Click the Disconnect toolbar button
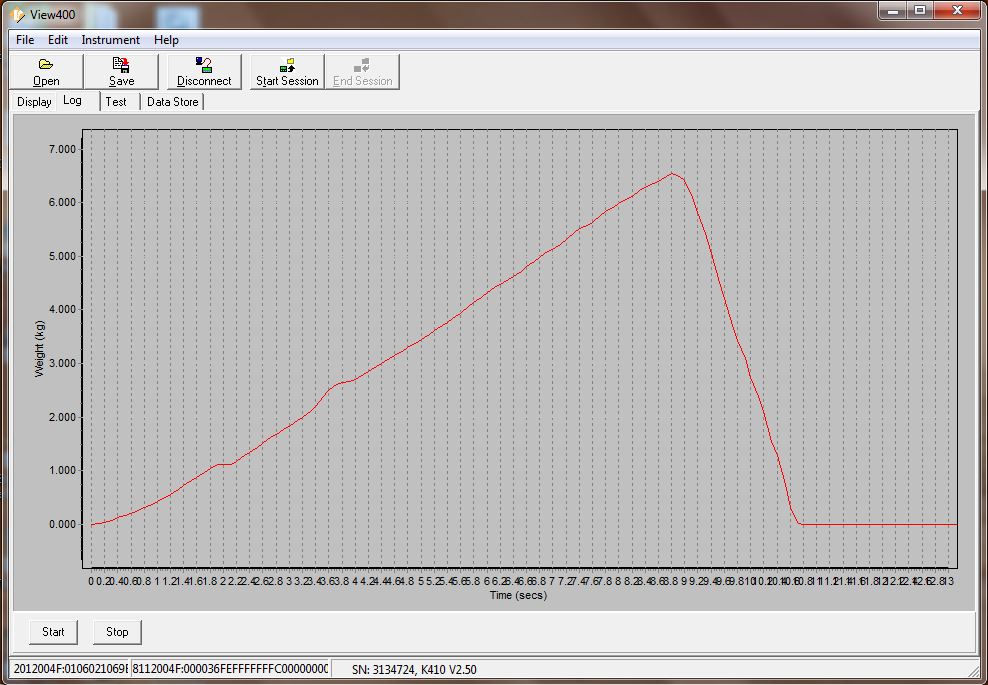The image size is (988, 685). tap(204, 71)
